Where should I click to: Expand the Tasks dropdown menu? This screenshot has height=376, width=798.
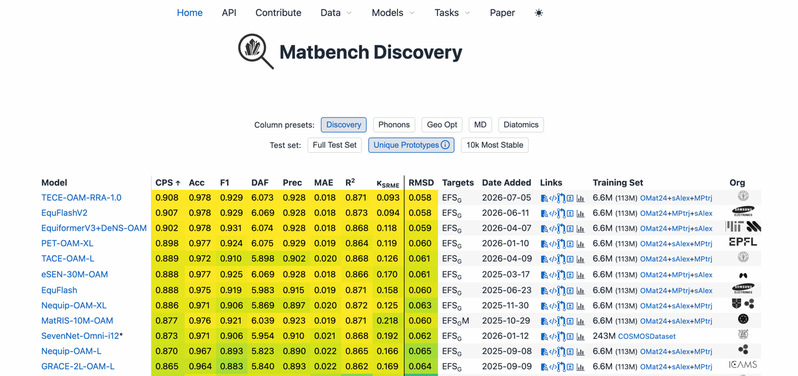[452, 13]
